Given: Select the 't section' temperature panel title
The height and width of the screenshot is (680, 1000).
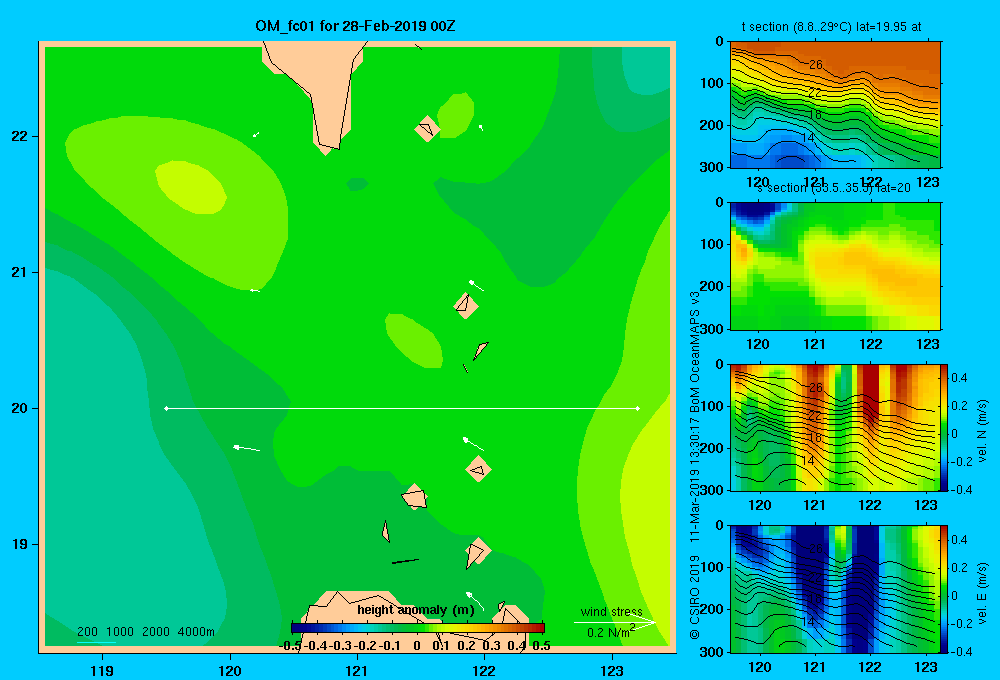Looking at the screenshot, I should [x=831, y=27].
